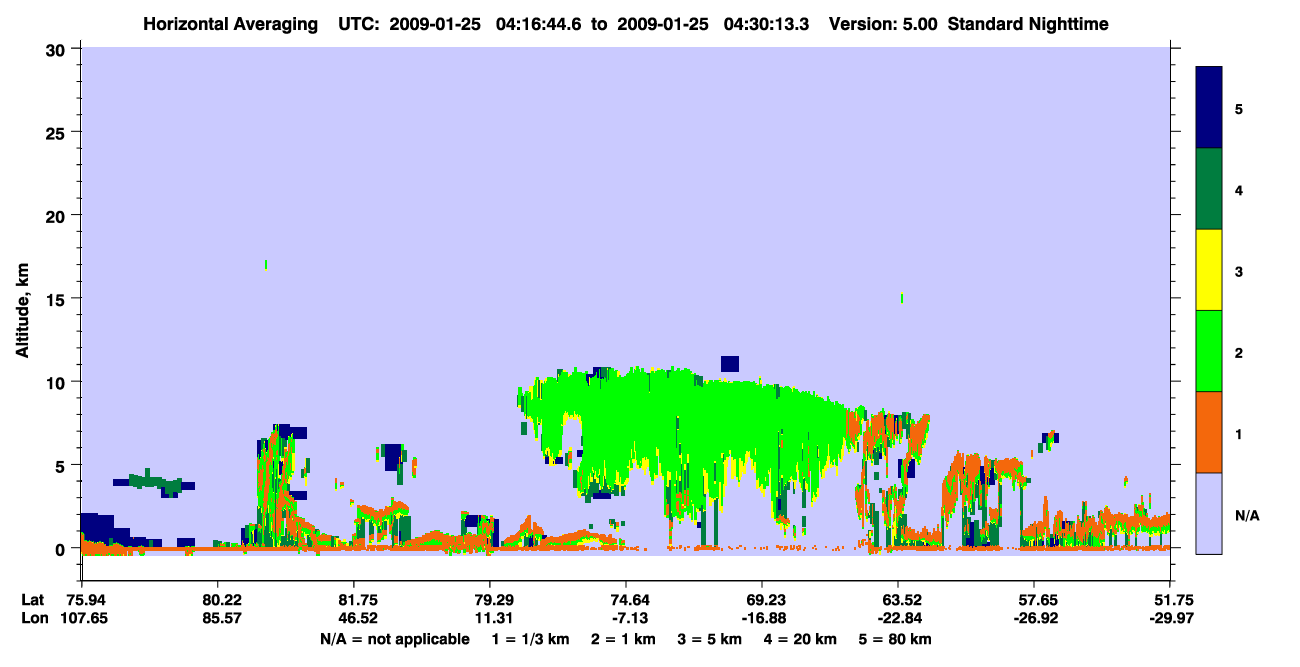Viewport: 1300px width, 667px height.
Task: Click the legend label '4'
Action: coord(1239,189)
